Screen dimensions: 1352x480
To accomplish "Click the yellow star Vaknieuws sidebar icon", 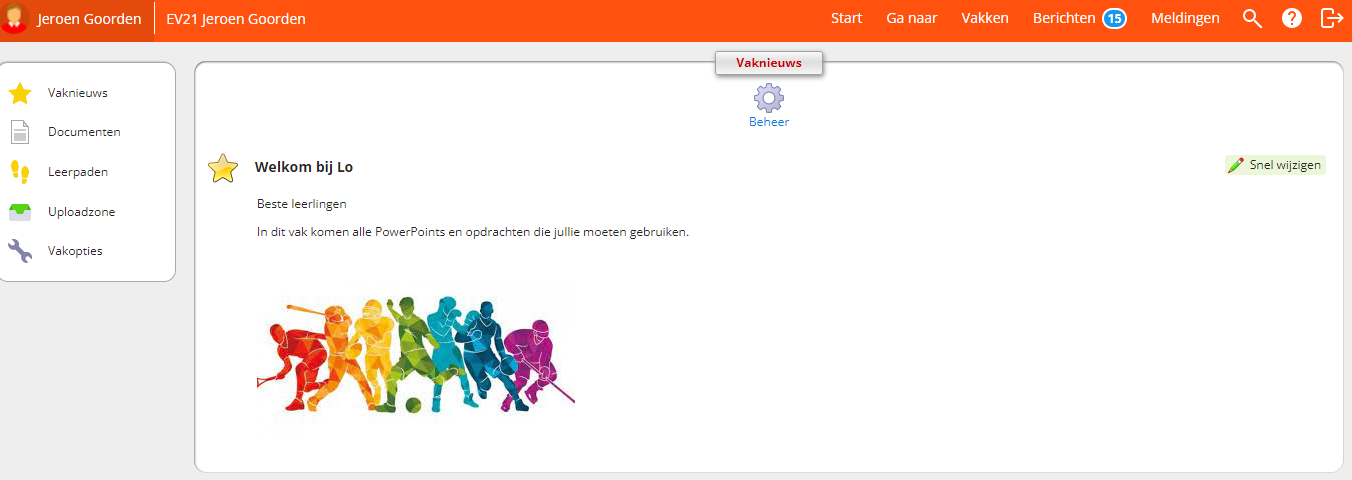I will (20, 93).
